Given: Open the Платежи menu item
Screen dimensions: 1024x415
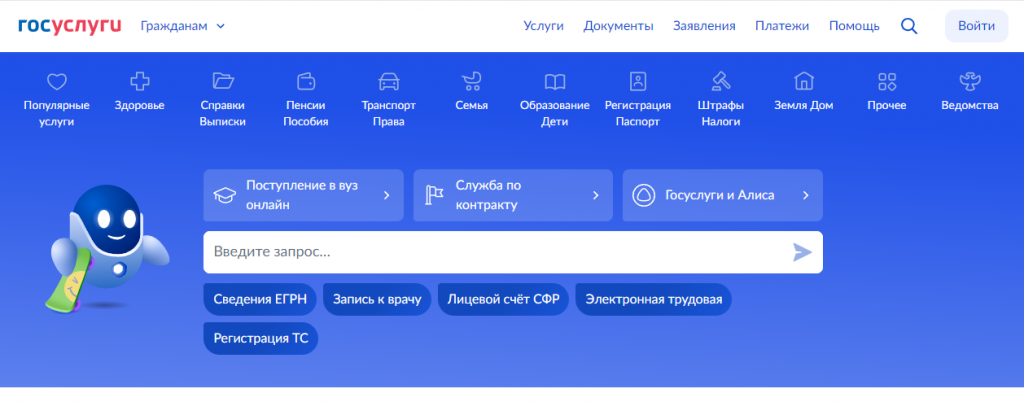Looking at the screenshot, I should pos(782,26).
